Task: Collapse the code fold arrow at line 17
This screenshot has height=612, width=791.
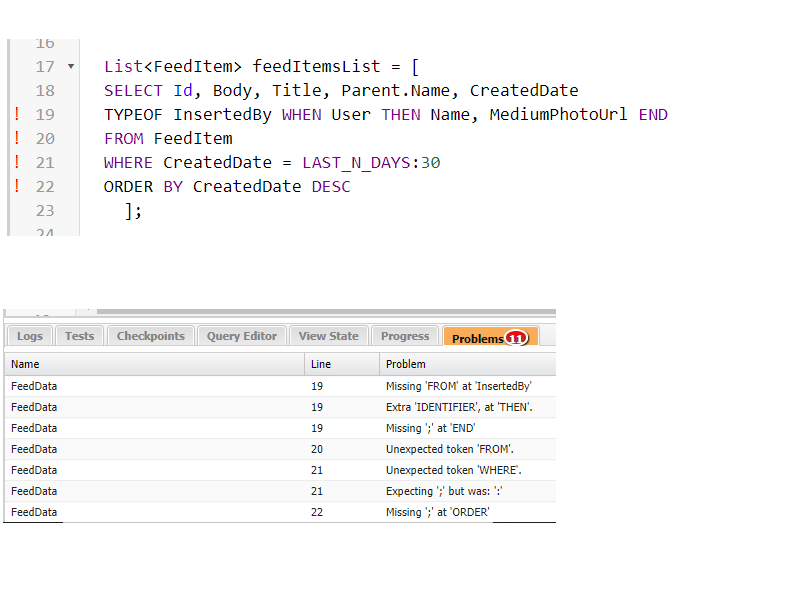Action: tap(70, 67)
